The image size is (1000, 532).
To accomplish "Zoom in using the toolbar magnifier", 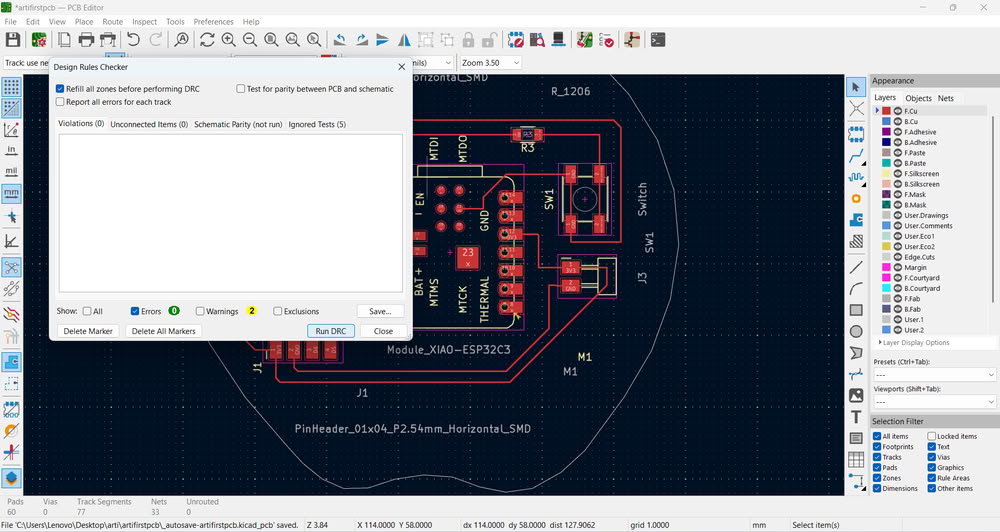I will point(228,40).
